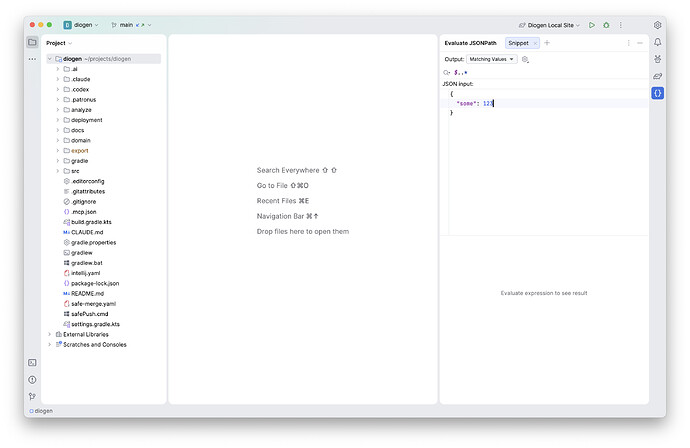Expand the gradle folder
The image size is (690, 448).
click(58, 161)
